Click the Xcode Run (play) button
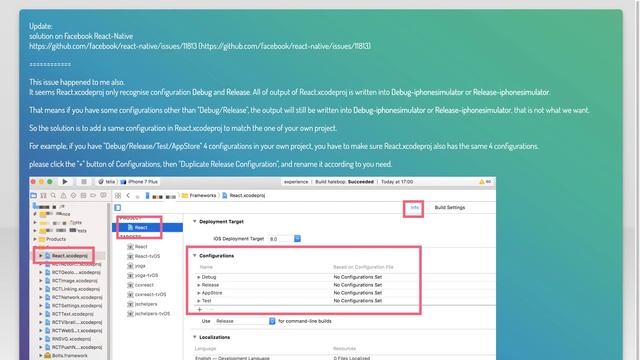 (x=65, y=182)
